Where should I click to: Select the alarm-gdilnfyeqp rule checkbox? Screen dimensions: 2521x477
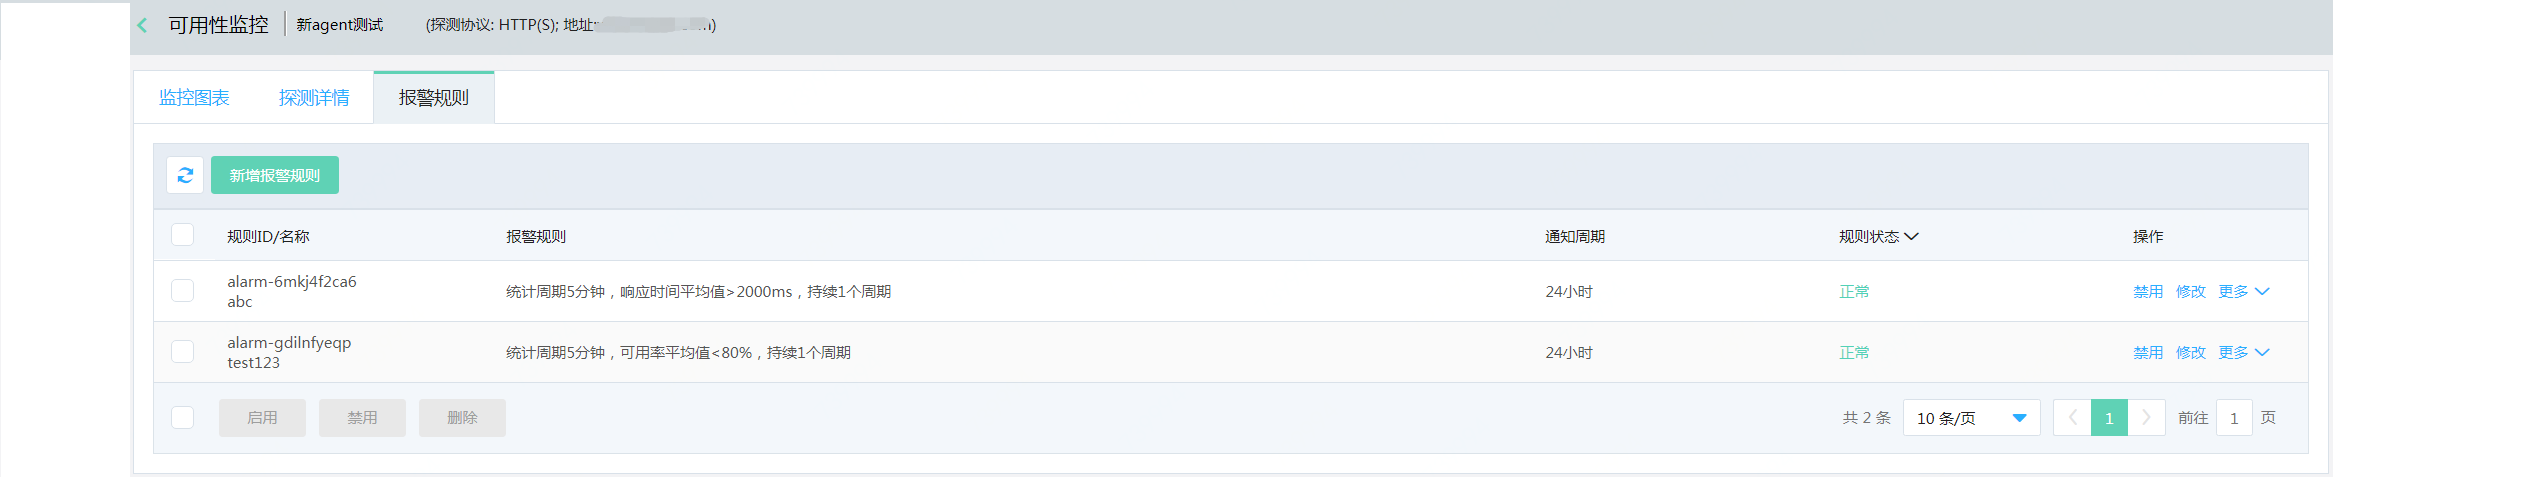point(182,352)
